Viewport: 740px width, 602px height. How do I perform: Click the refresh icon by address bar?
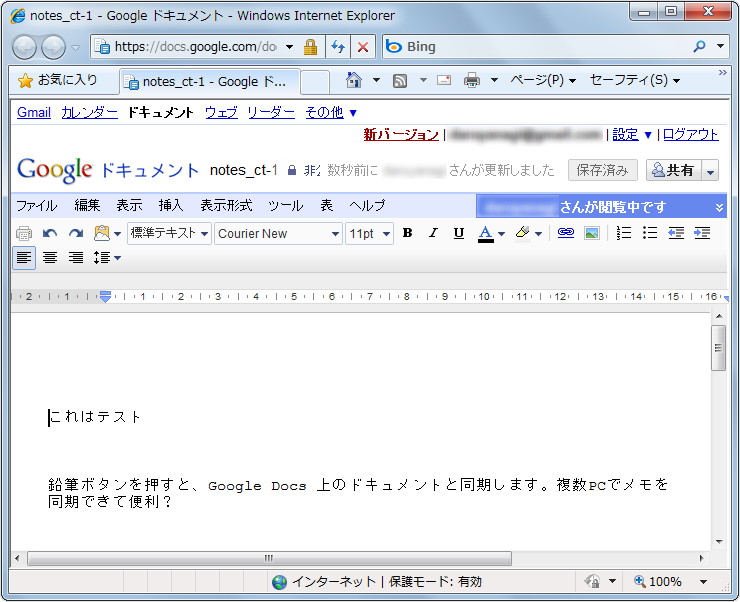click(x=338, y=47)
